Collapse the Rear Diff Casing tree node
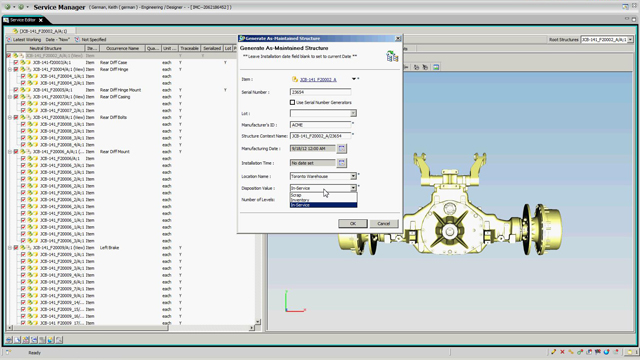Viewport: 640px width, 360px height. (x=10, y=97)
